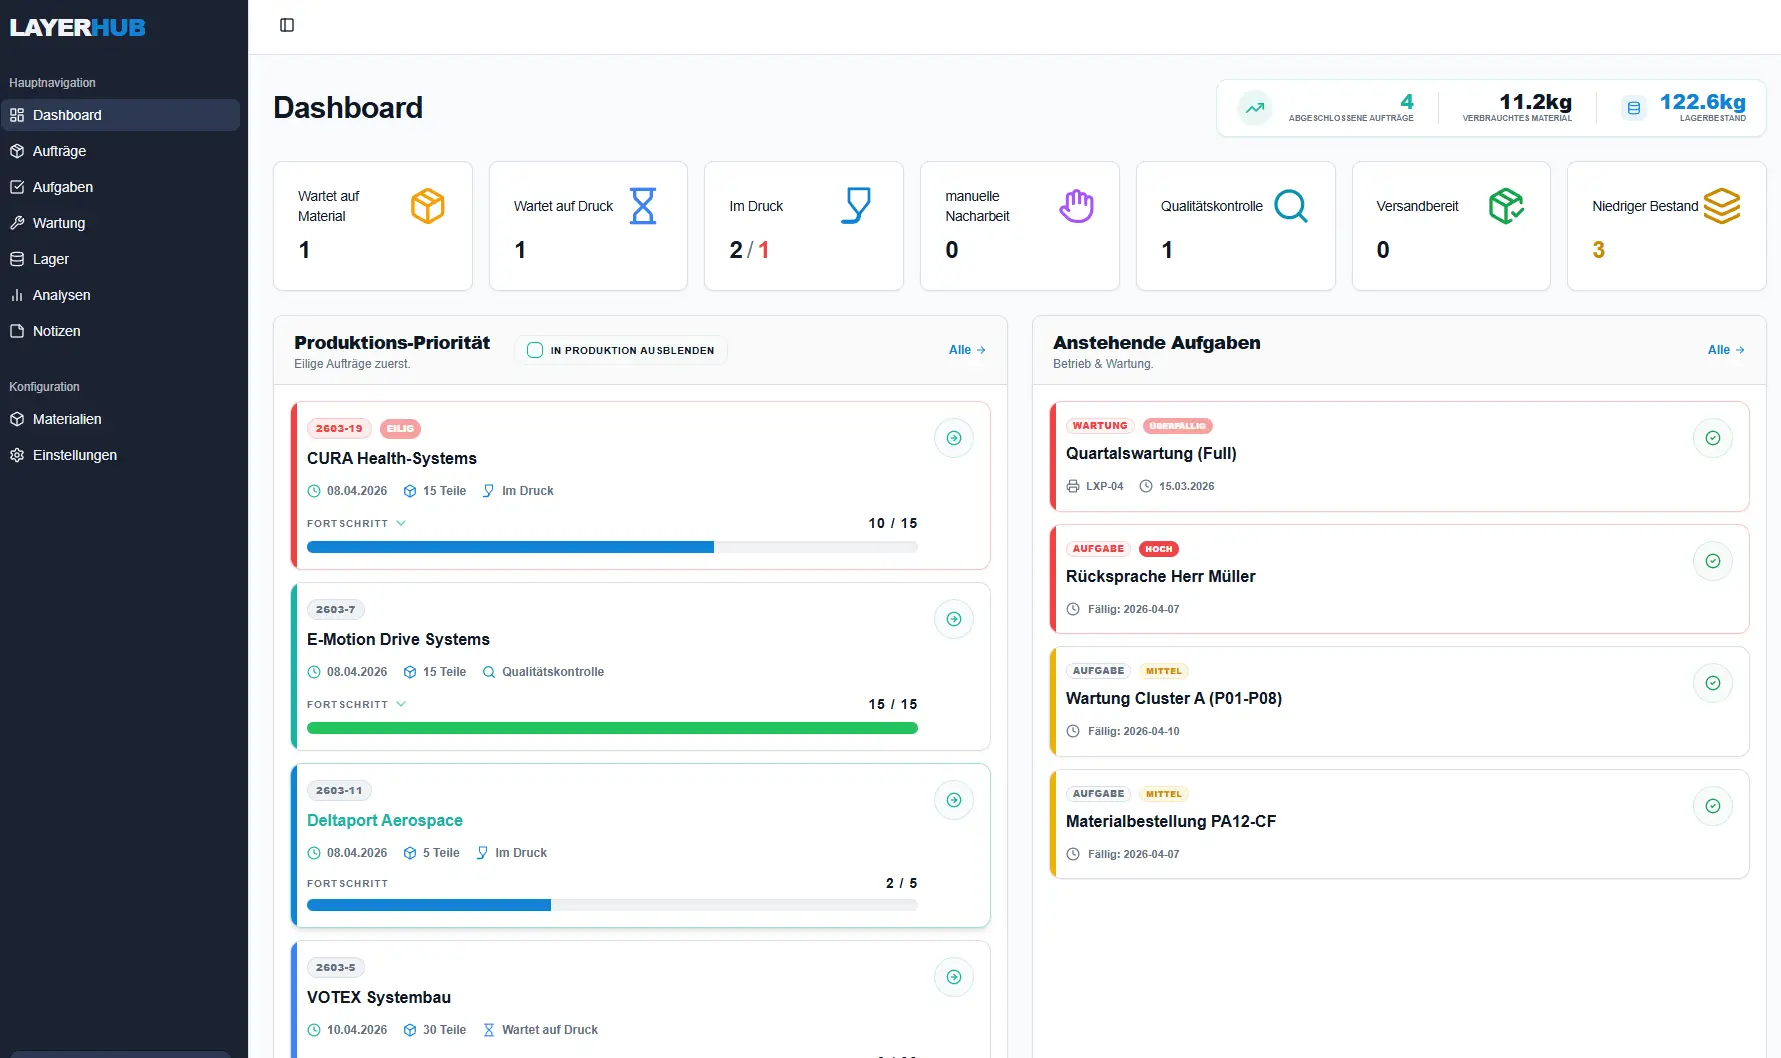Click the EILIG badge
The image size is (1781, 1058).
pyautogui.click(x=400, y=429)
